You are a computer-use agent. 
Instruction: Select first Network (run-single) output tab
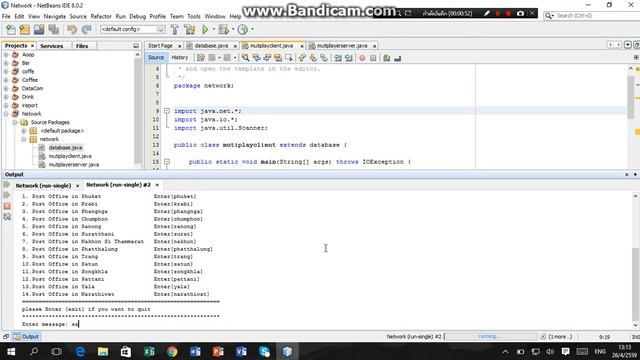(x=43, y=186)
